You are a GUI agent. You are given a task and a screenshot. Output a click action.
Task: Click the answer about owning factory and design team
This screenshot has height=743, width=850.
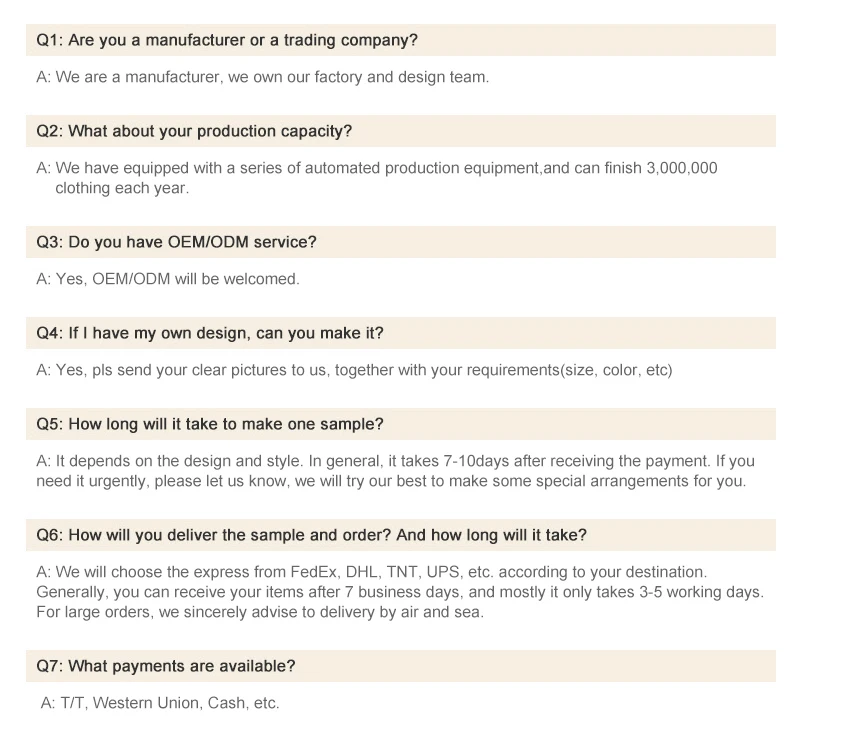tap(262, 77)
